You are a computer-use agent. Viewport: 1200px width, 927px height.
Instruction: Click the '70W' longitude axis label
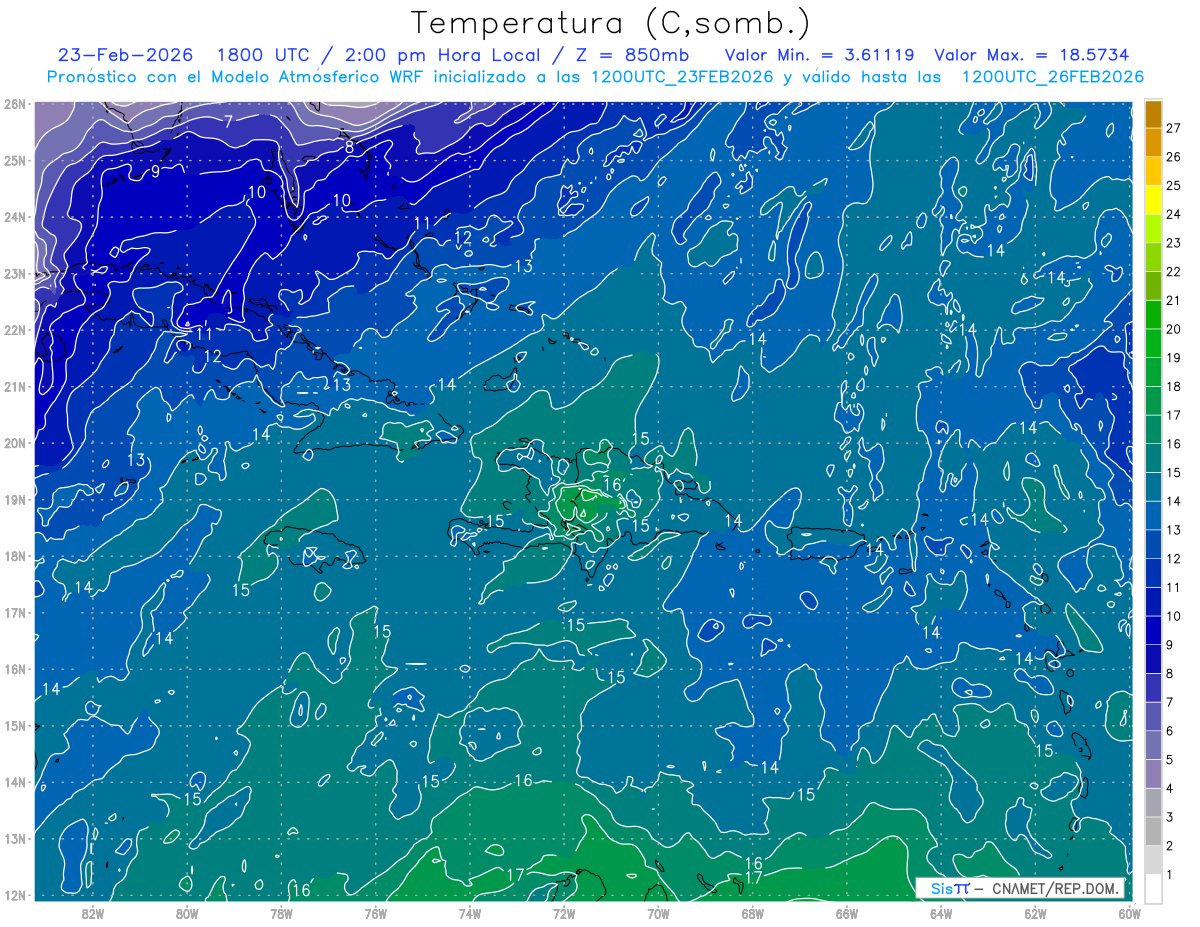[x=658, y=912]
